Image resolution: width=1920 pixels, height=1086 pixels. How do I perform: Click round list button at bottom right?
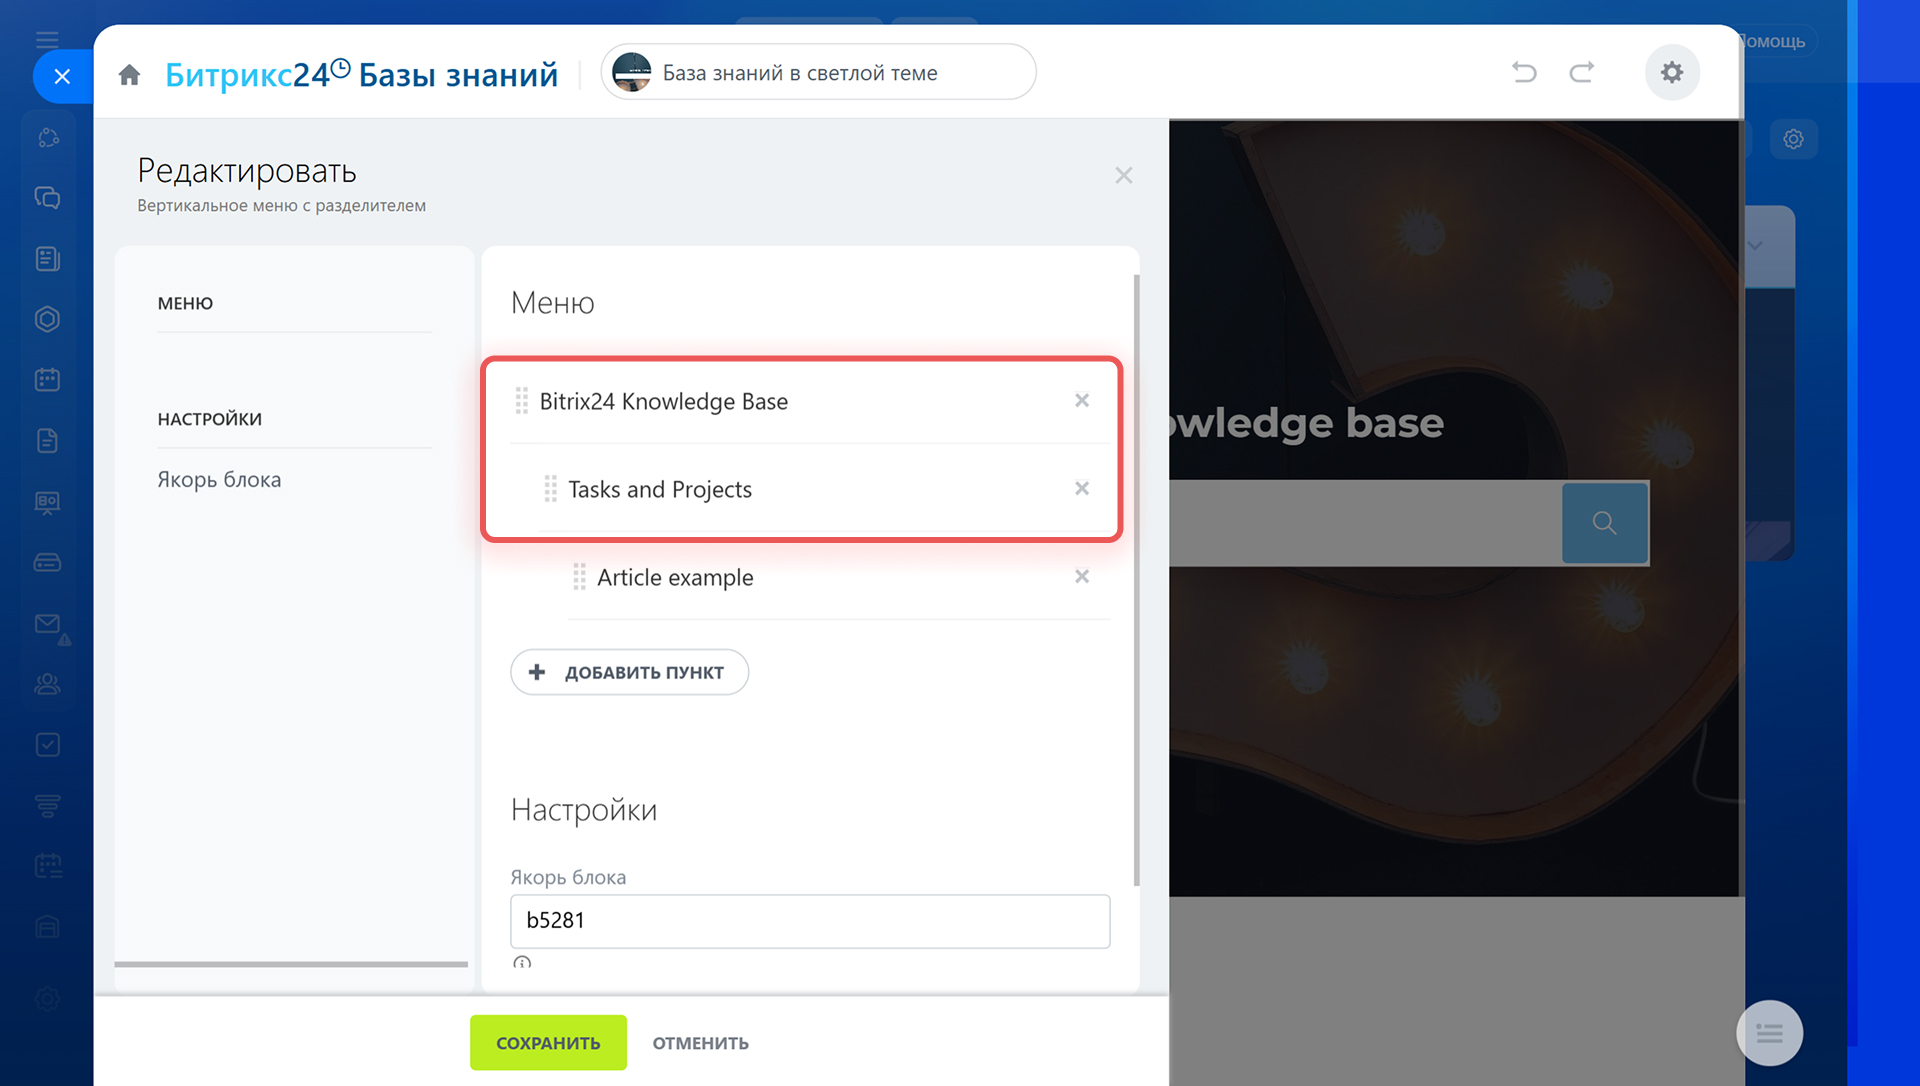(1770, 1033)
